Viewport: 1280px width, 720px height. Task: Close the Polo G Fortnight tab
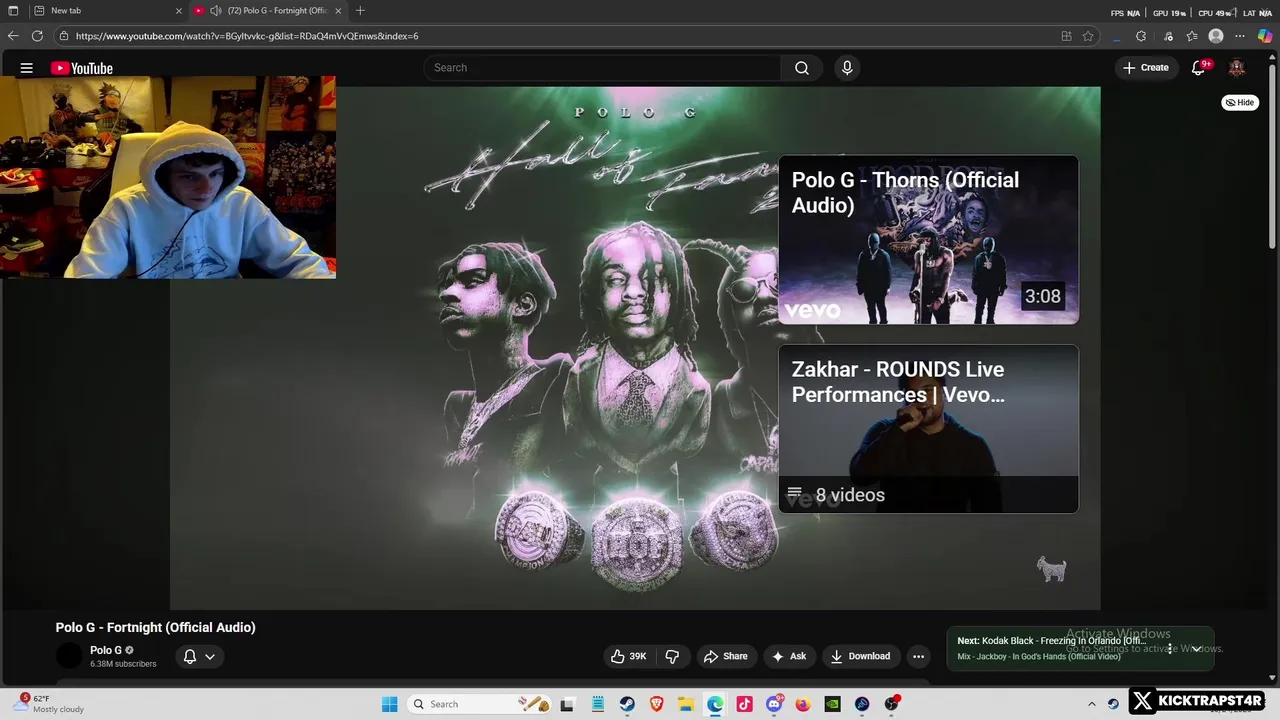[x=338, y=11]
